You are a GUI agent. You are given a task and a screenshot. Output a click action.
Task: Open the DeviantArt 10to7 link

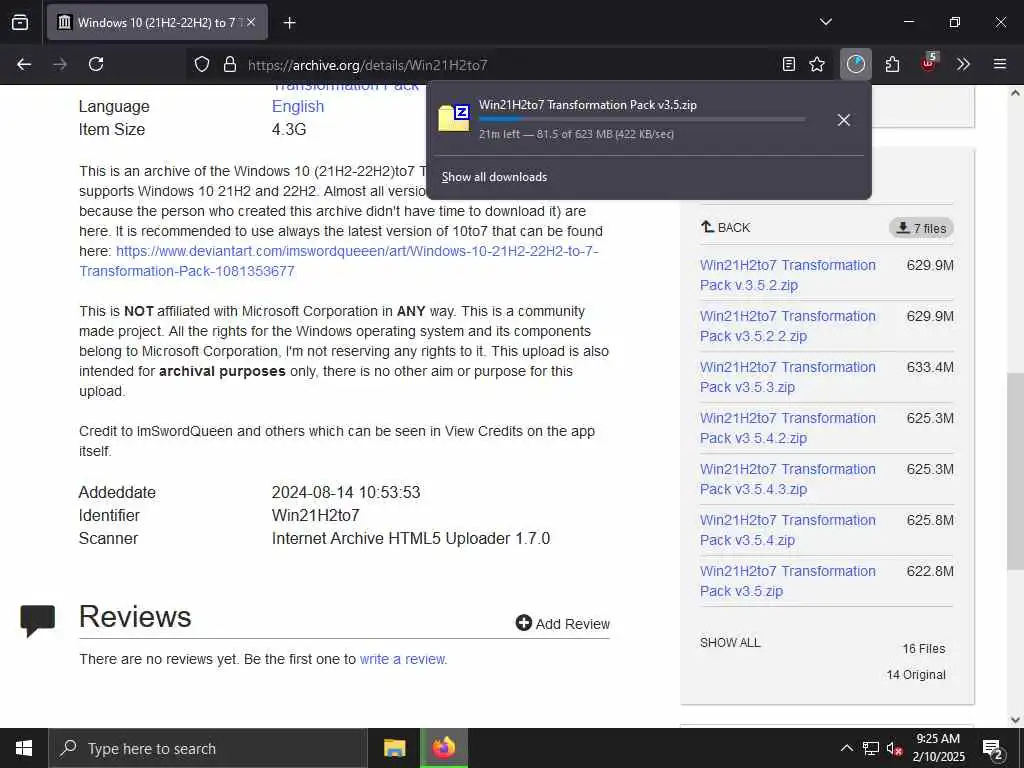[339, 261]
